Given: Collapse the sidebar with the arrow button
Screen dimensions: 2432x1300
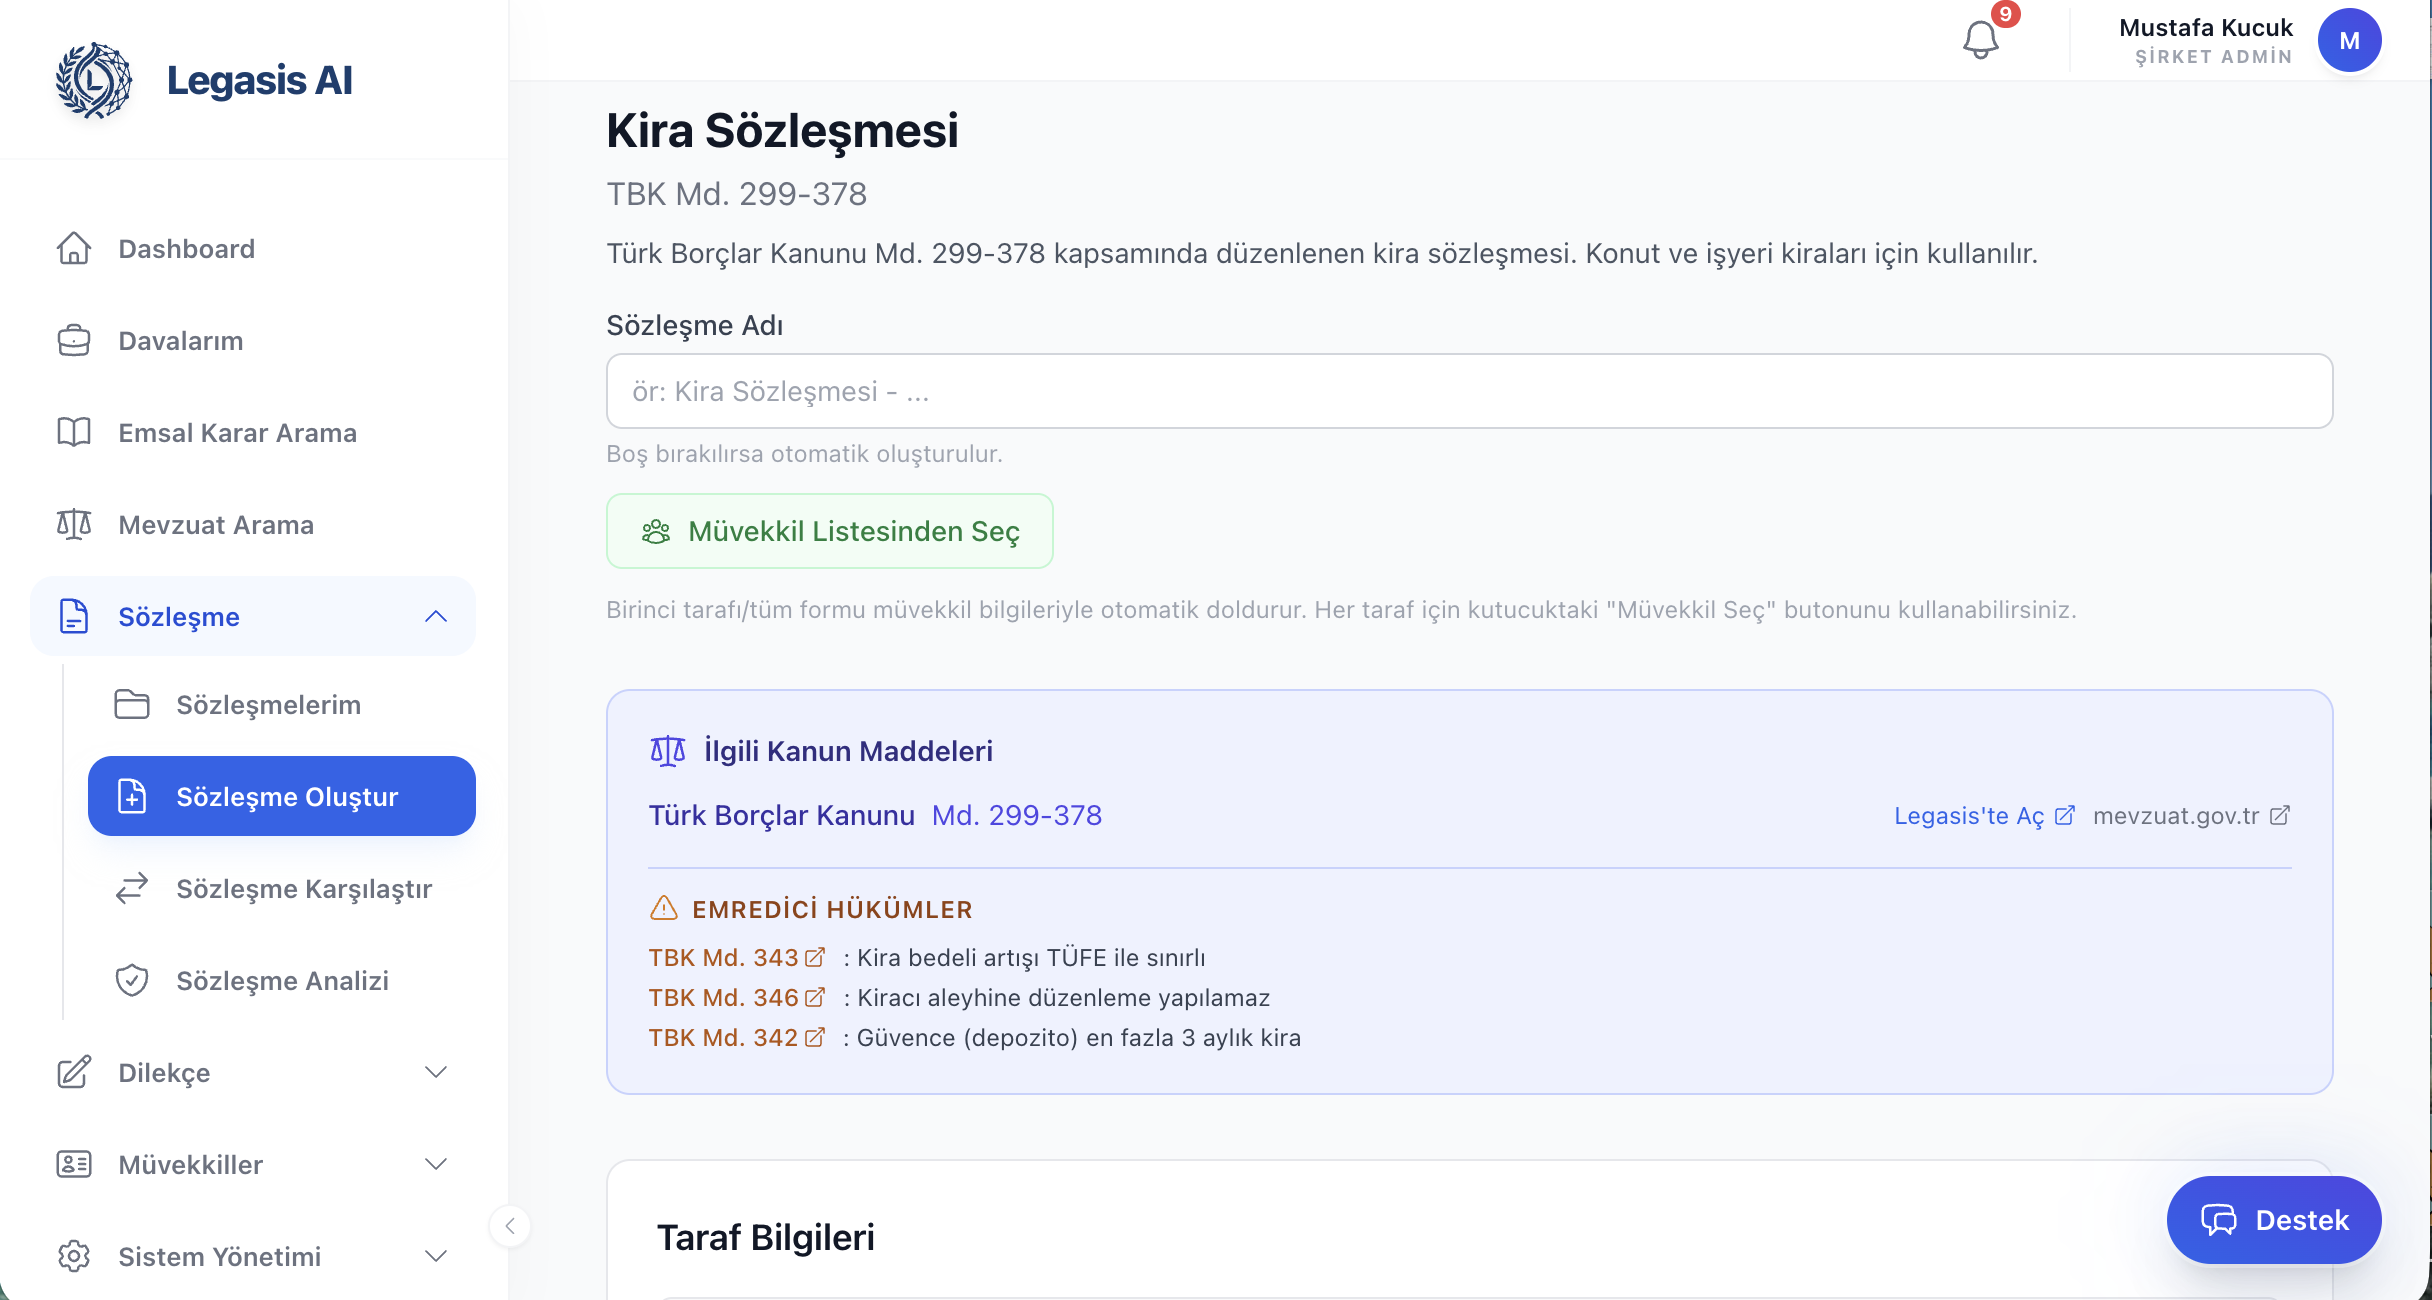Looking at the screenshot, I should pos(510,1226).
